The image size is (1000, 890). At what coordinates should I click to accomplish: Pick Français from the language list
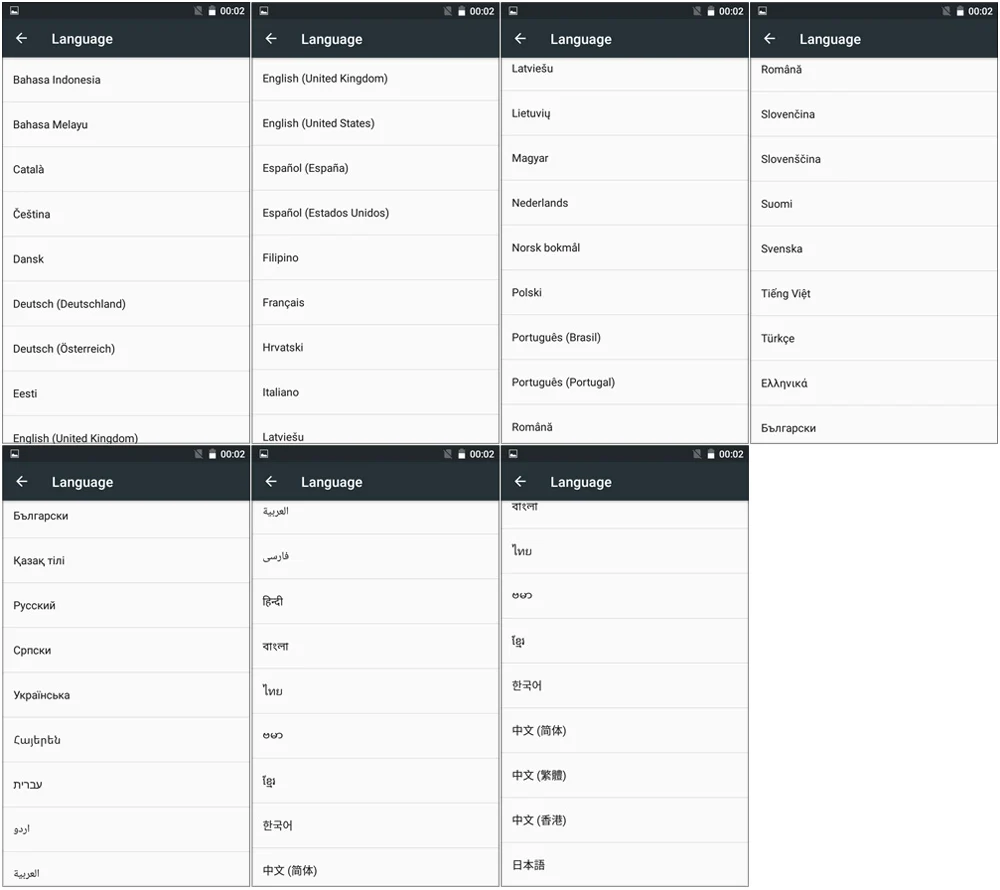(375, 303)
